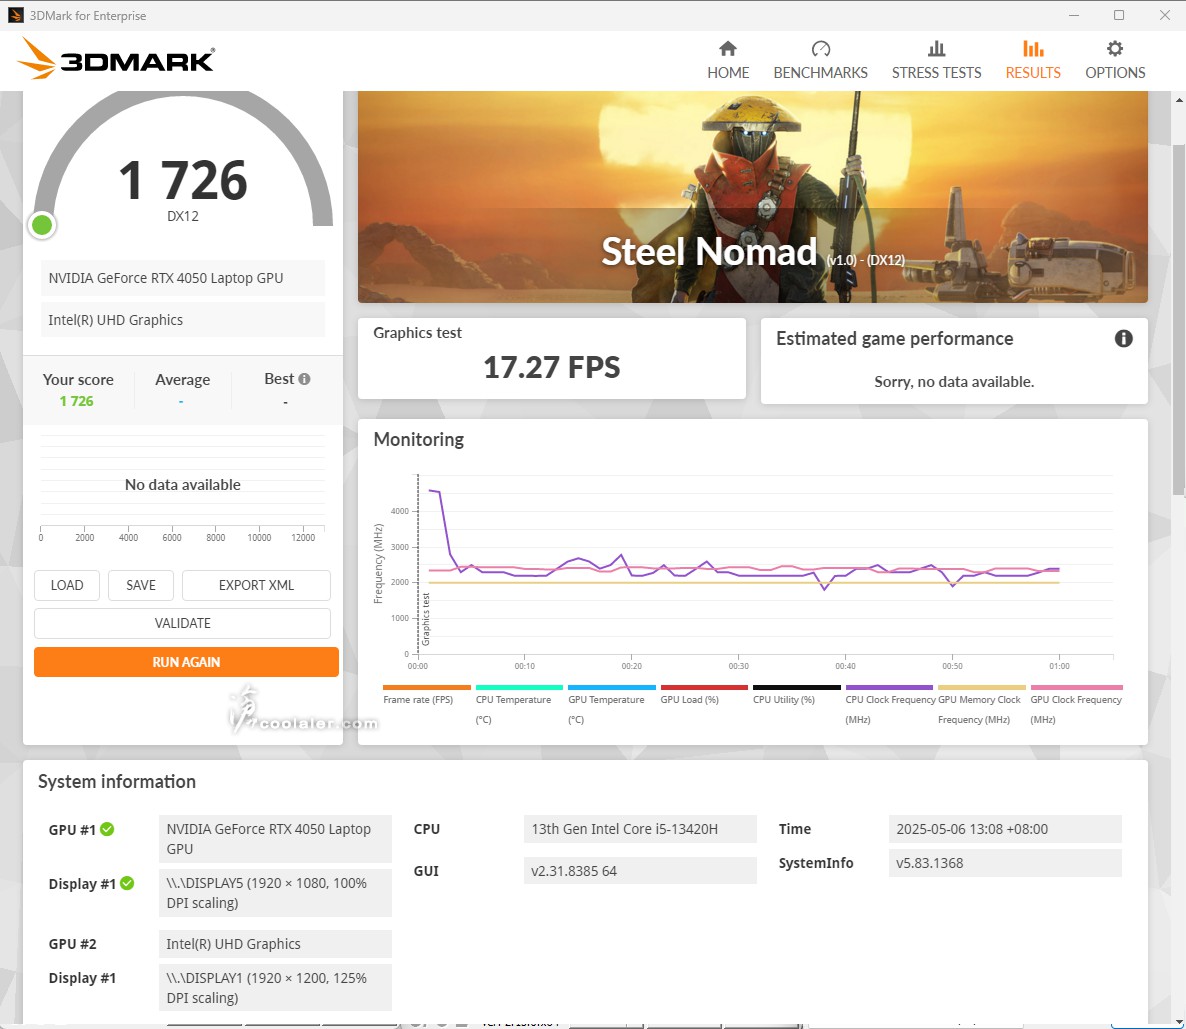This screenshot has width=1186, height=1029.
Task: Click the Average score label
Action: (182, 380)
